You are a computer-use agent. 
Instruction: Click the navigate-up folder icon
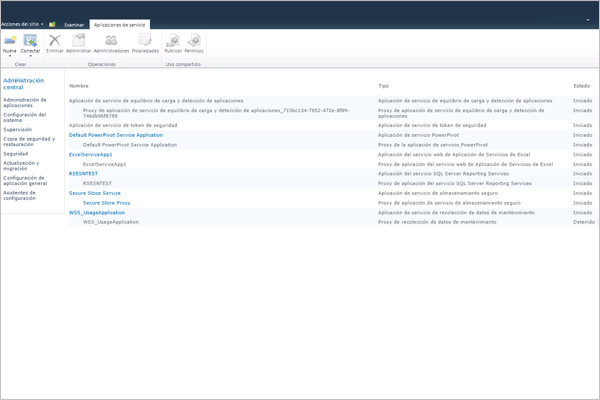[52, 24]
